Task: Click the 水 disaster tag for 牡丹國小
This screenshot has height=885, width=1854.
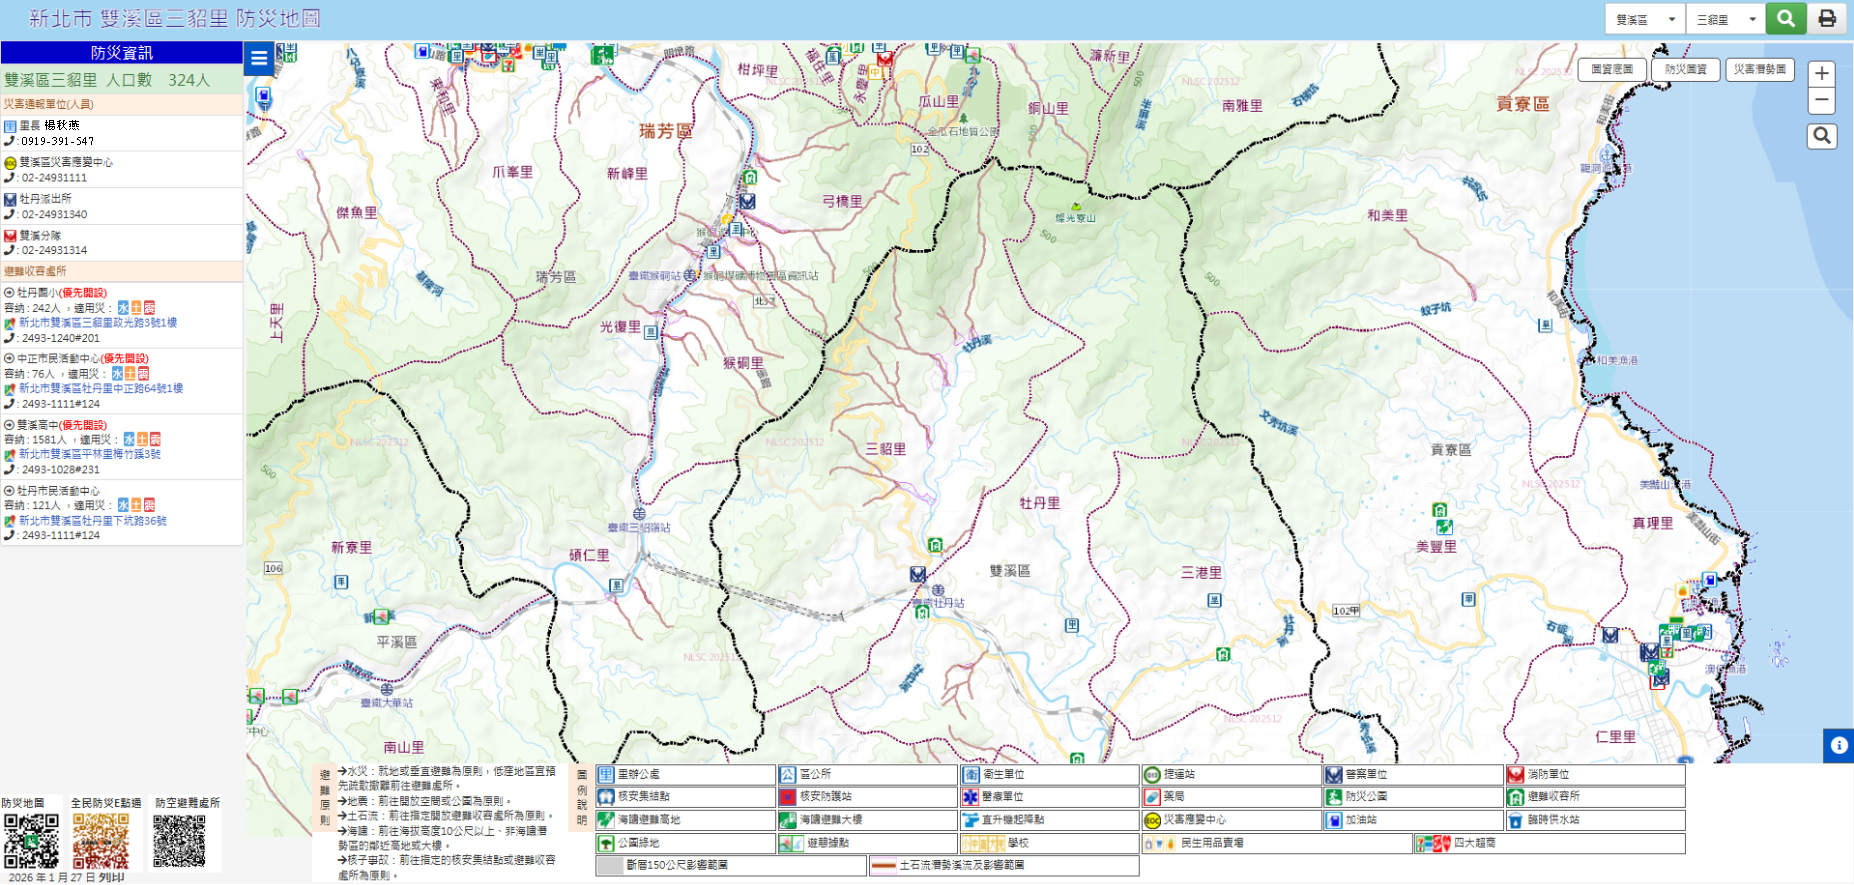Action: click(x=123, y=308)
